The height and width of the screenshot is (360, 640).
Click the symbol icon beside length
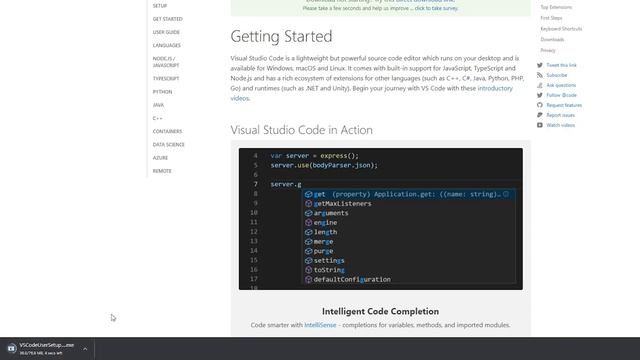[309, 232]
